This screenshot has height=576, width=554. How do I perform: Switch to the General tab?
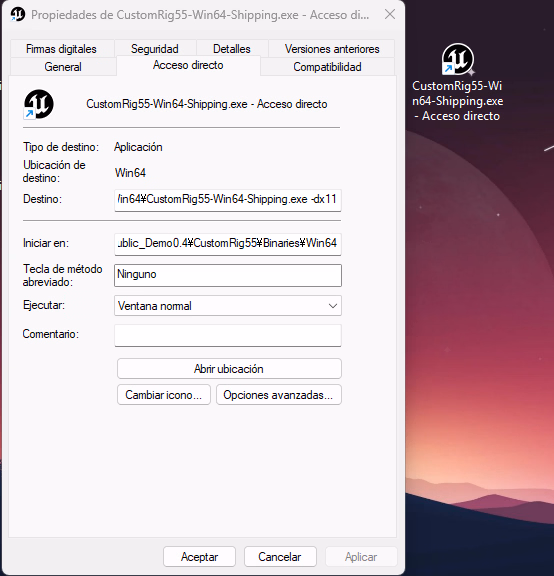[63, 67]
